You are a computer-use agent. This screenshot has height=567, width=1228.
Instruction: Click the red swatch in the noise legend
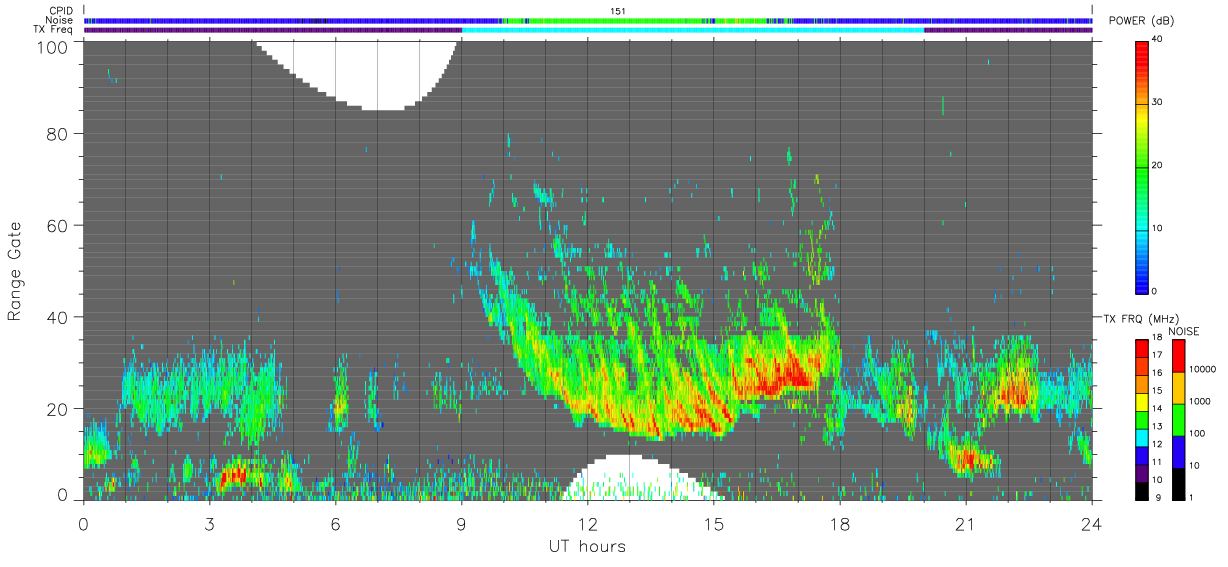1178,356
